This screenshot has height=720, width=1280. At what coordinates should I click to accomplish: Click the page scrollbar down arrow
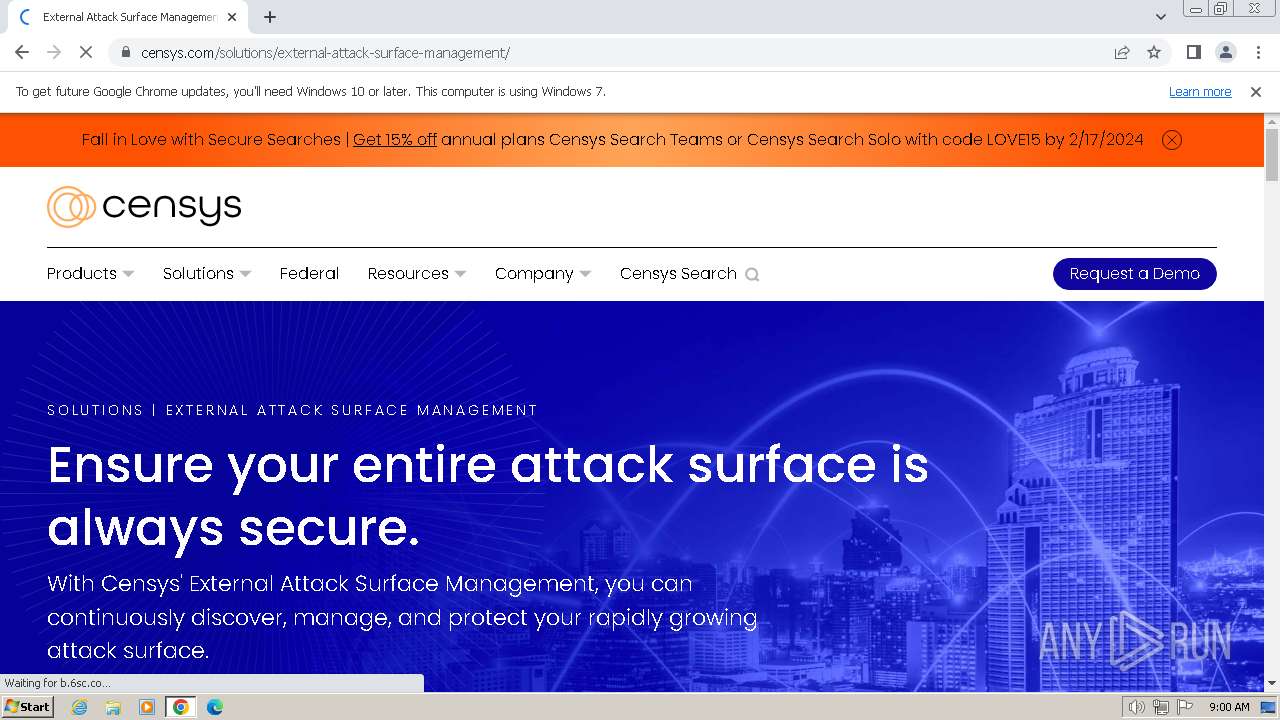tap(1272, 683)
